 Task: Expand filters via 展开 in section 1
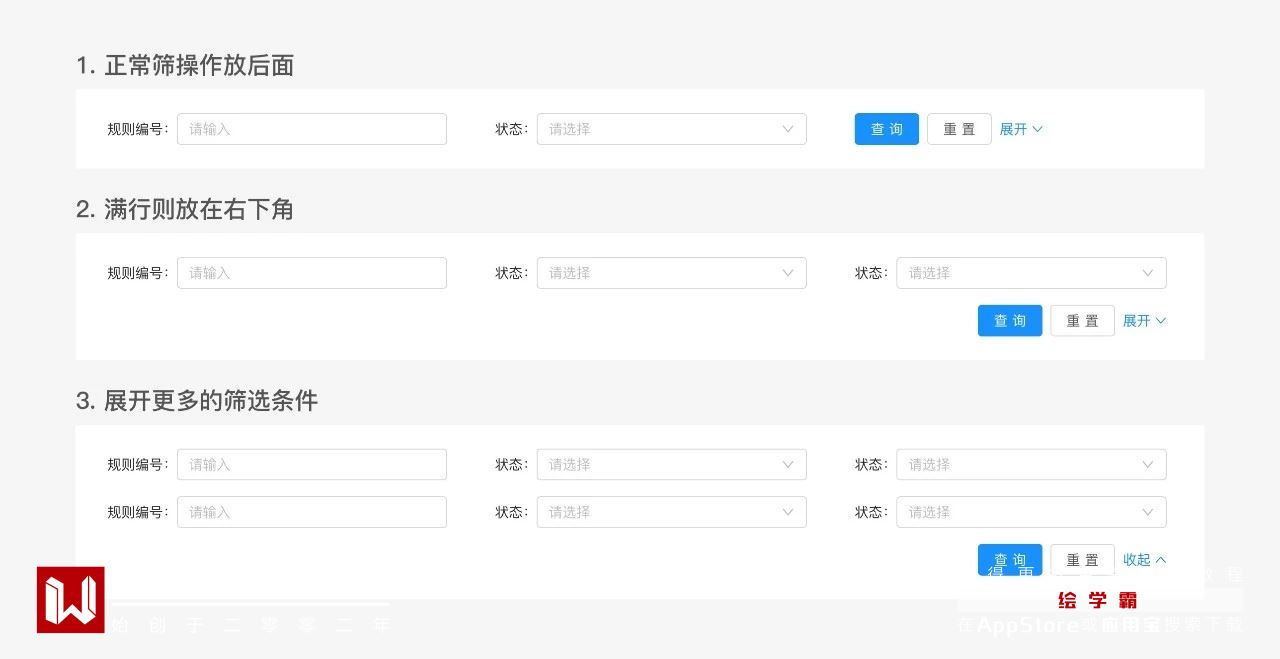(1021, 129)
